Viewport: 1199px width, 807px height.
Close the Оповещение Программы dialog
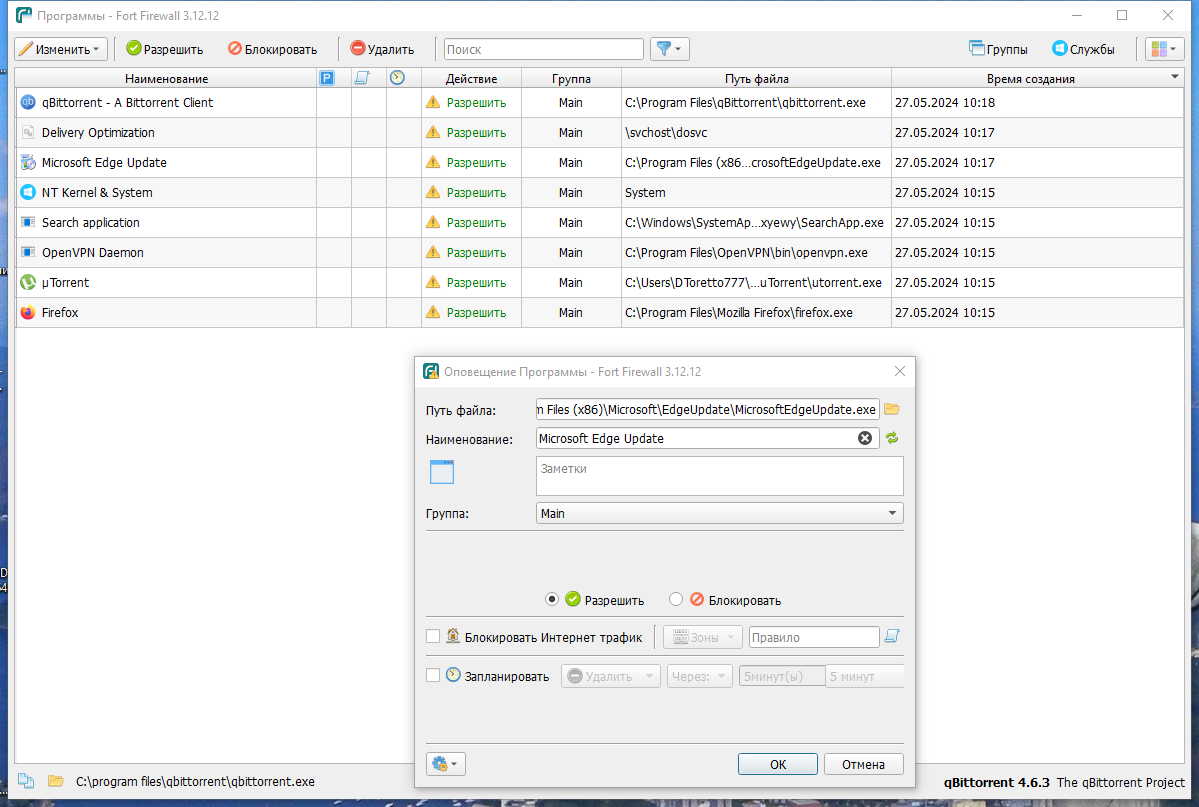coord(900,371)
